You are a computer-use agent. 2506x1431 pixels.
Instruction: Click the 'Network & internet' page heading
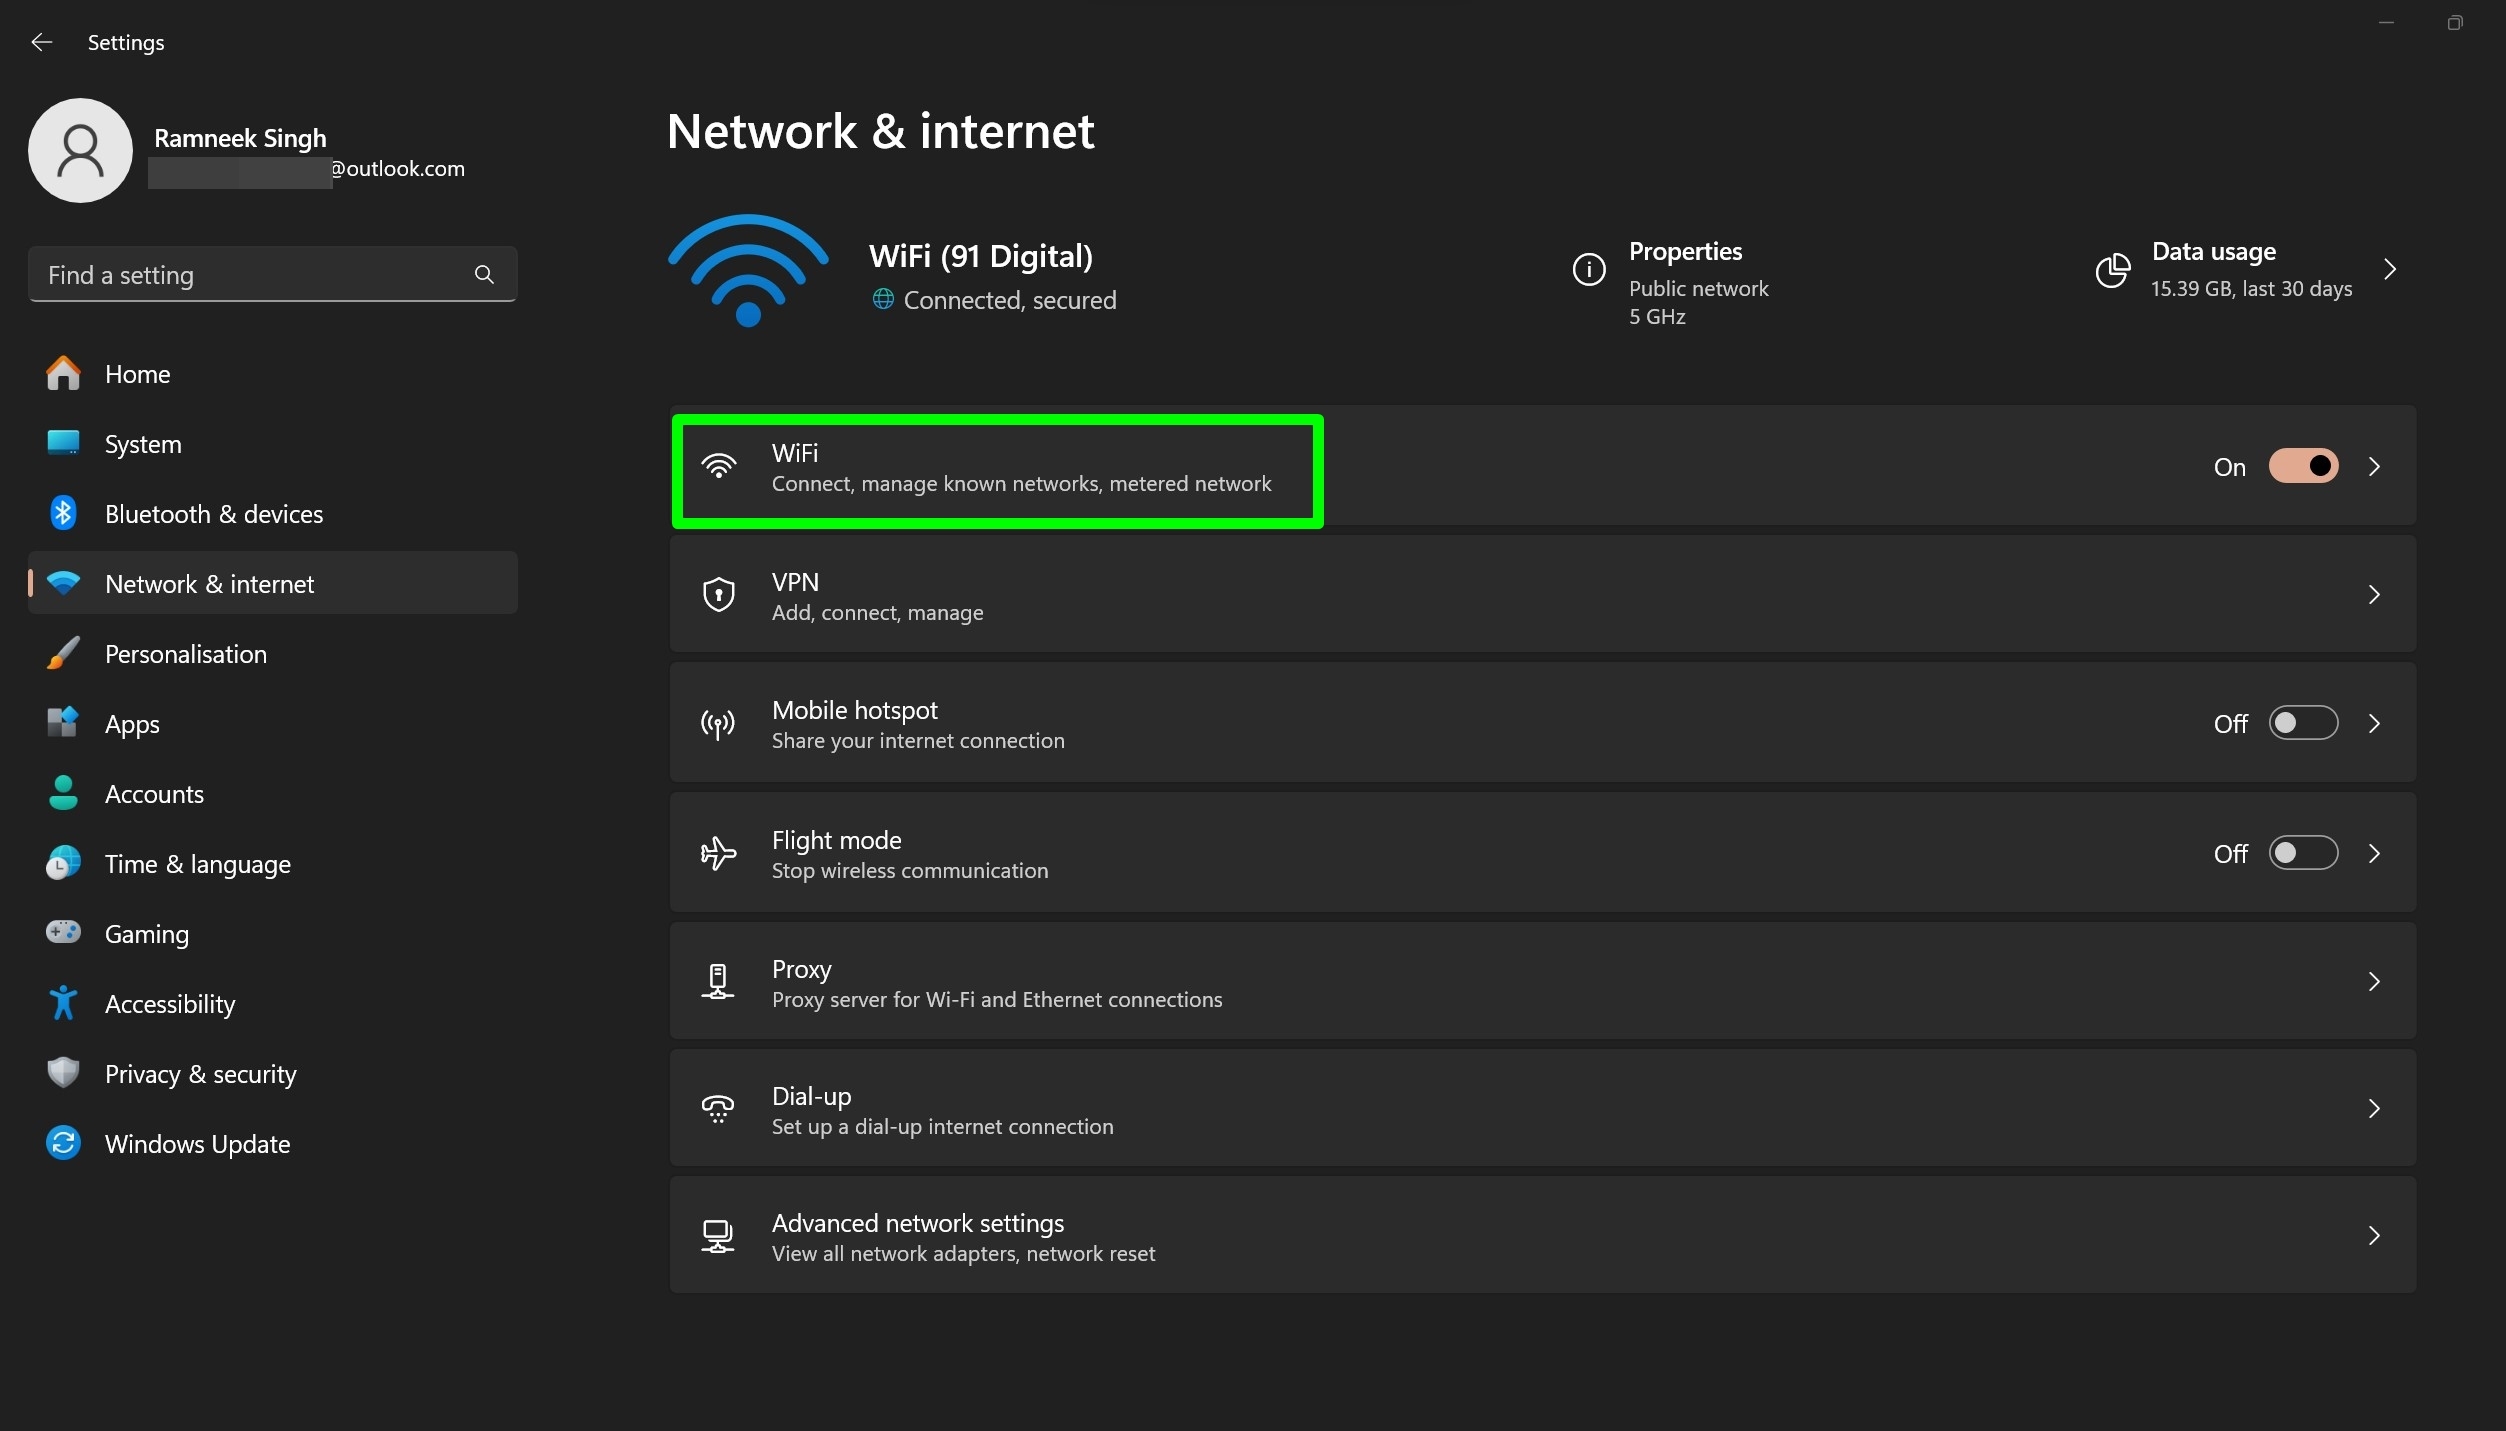click(880, 131)
